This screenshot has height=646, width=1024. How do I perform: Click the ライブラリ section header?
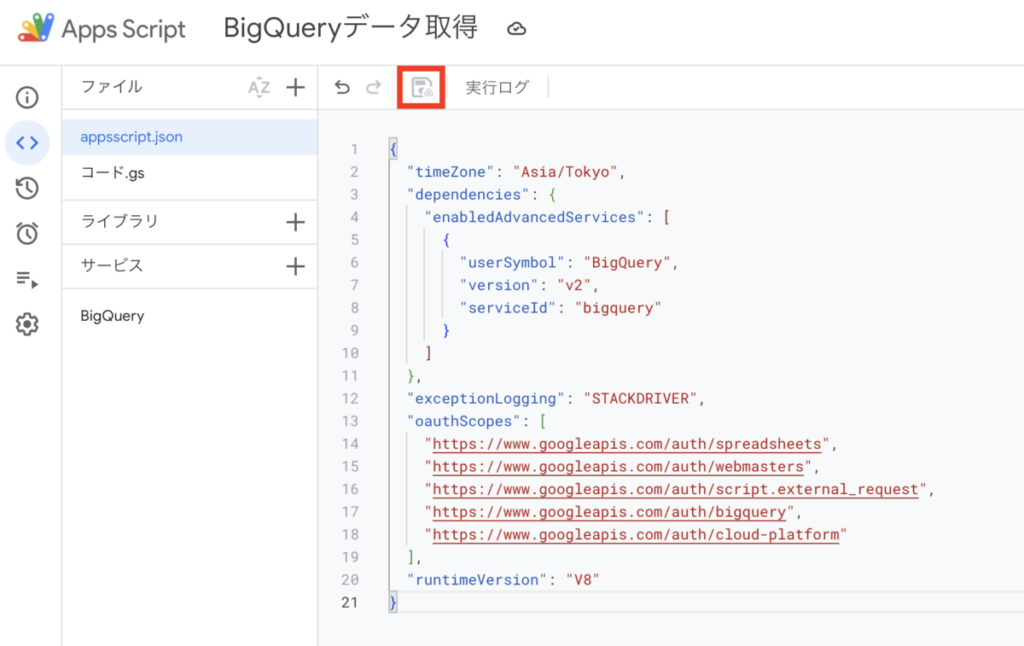(x=120, y=221)
